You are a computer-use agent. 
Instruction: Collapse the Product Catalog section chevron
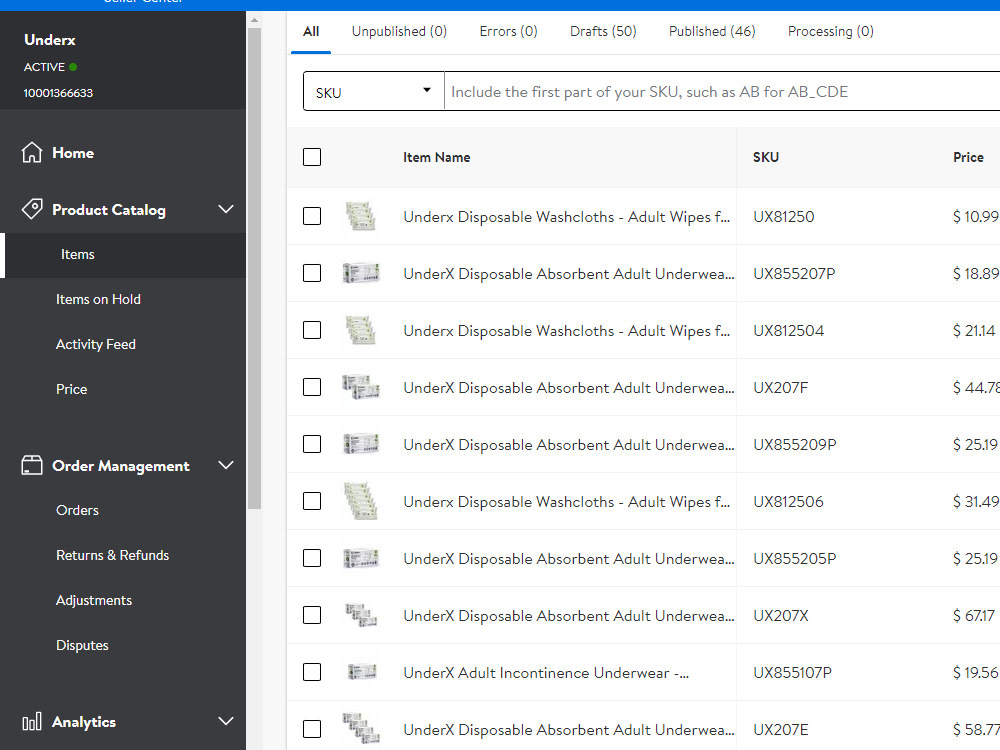pos(226,209)
